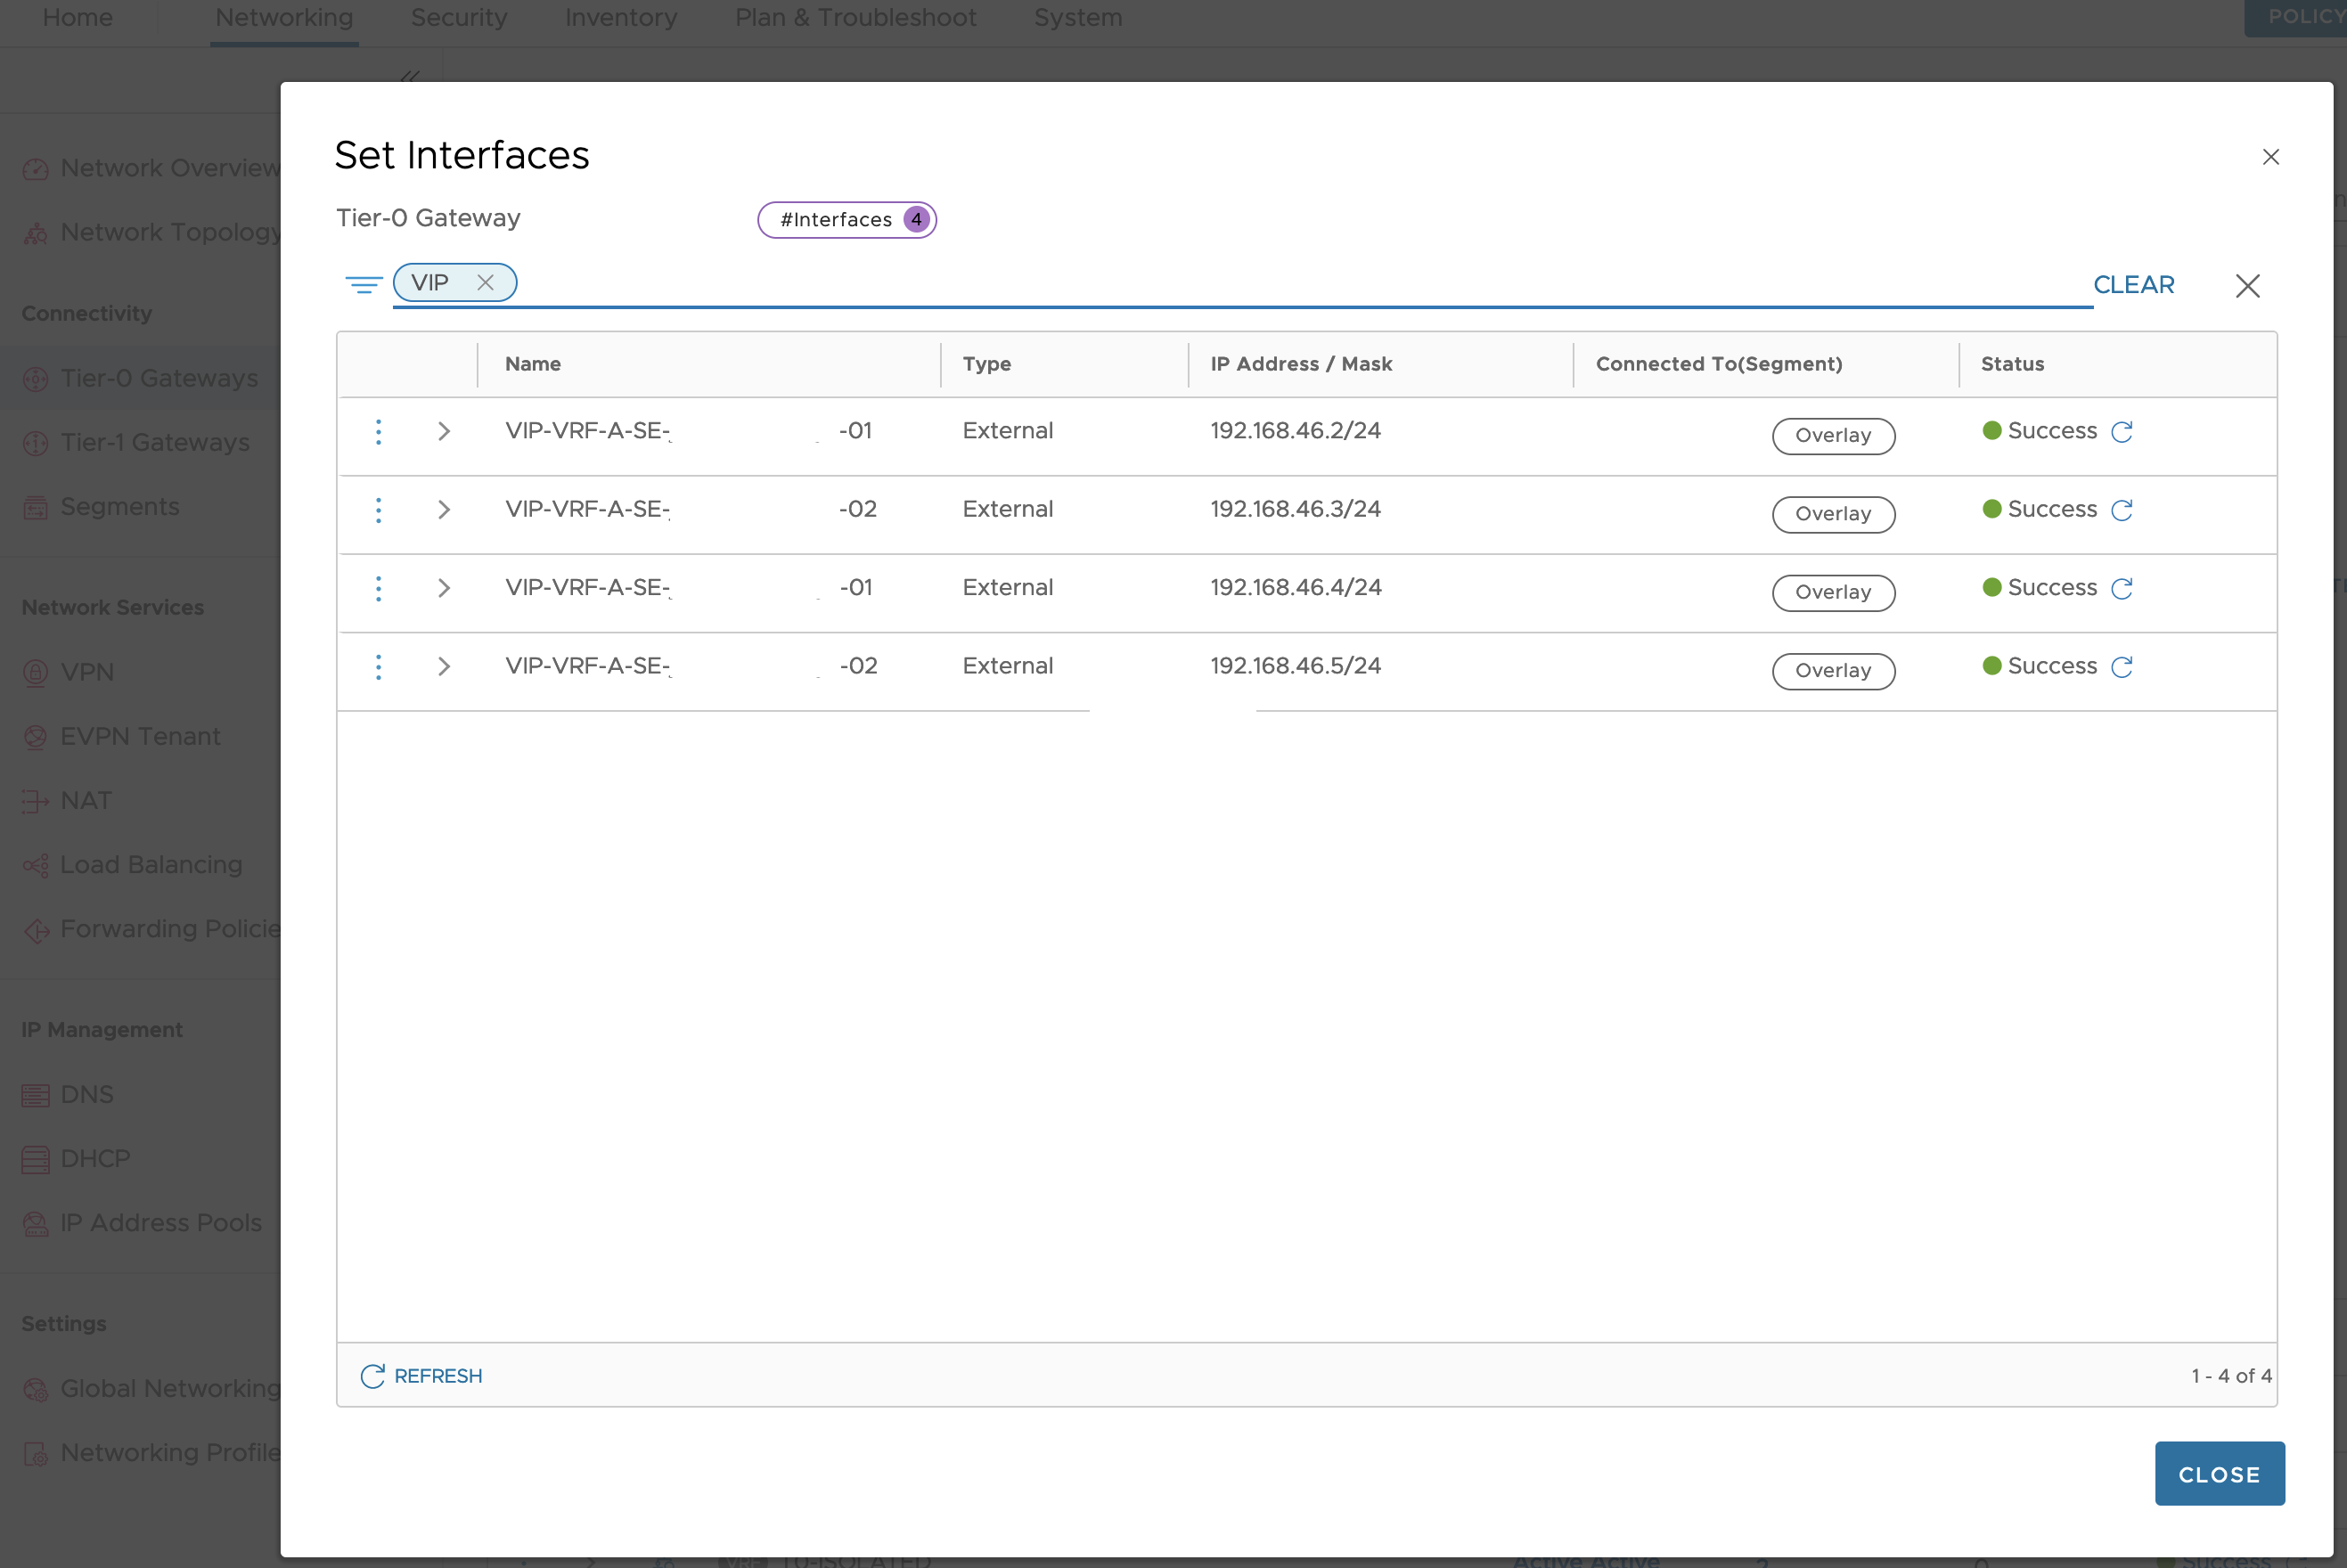Click the filter funnel icon in dialog
The height and width of the screenshot is (1568, 2347).
364,284
